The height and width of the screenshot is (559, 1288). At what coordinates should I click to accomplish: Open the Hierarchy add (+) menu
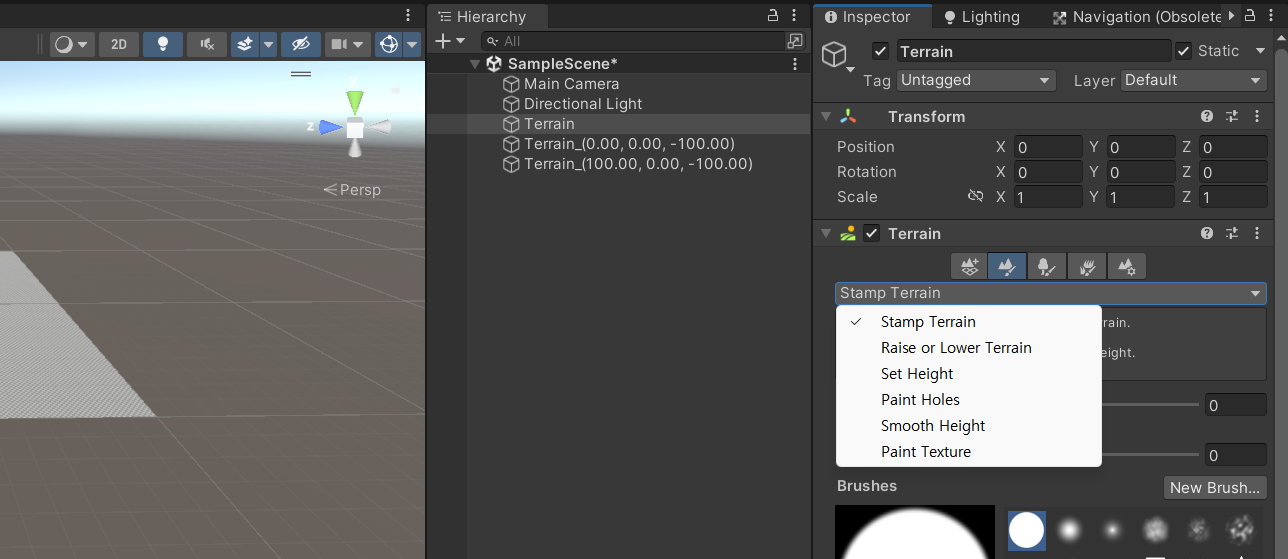450,41
